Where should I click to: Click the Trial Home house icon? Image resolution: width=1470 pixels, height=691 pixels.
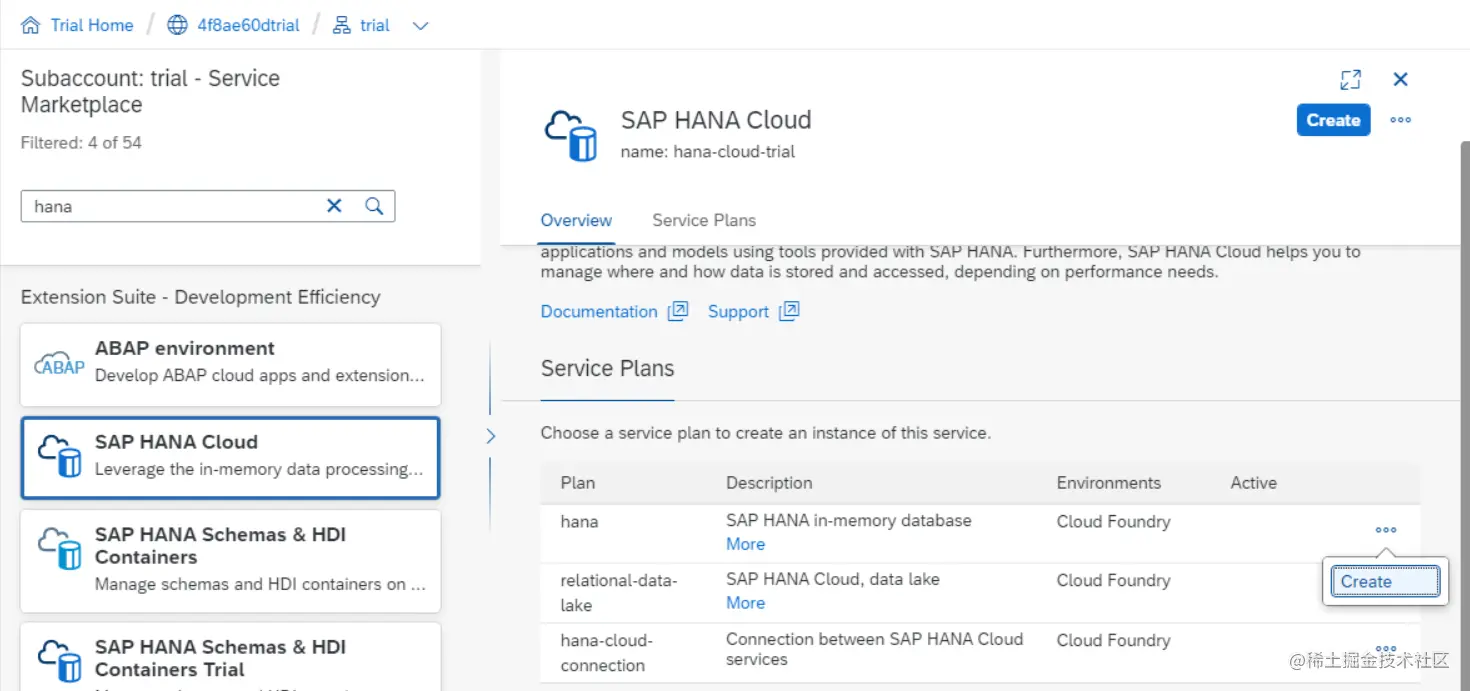click(x=31, y=25)
